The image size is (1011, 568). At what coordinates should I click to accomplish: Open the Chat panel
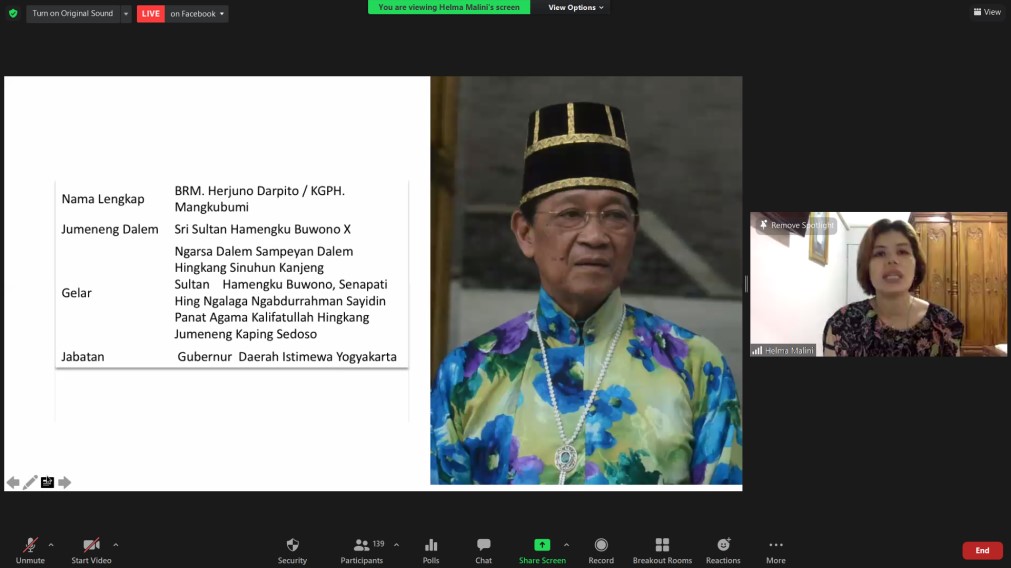click(483, 546)
